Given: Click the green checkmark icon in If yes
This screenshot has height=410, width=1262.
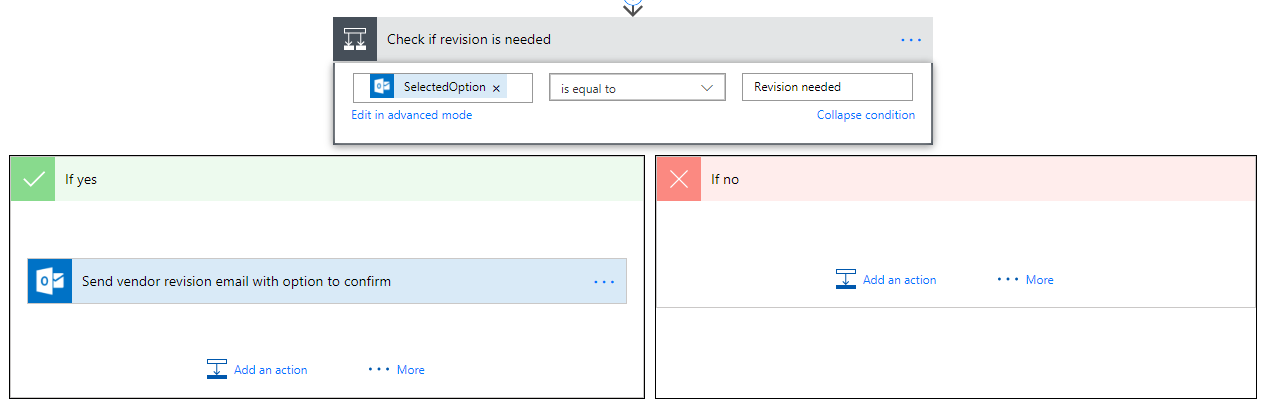Looking at the screenshot, I should [x=33, y=179].
